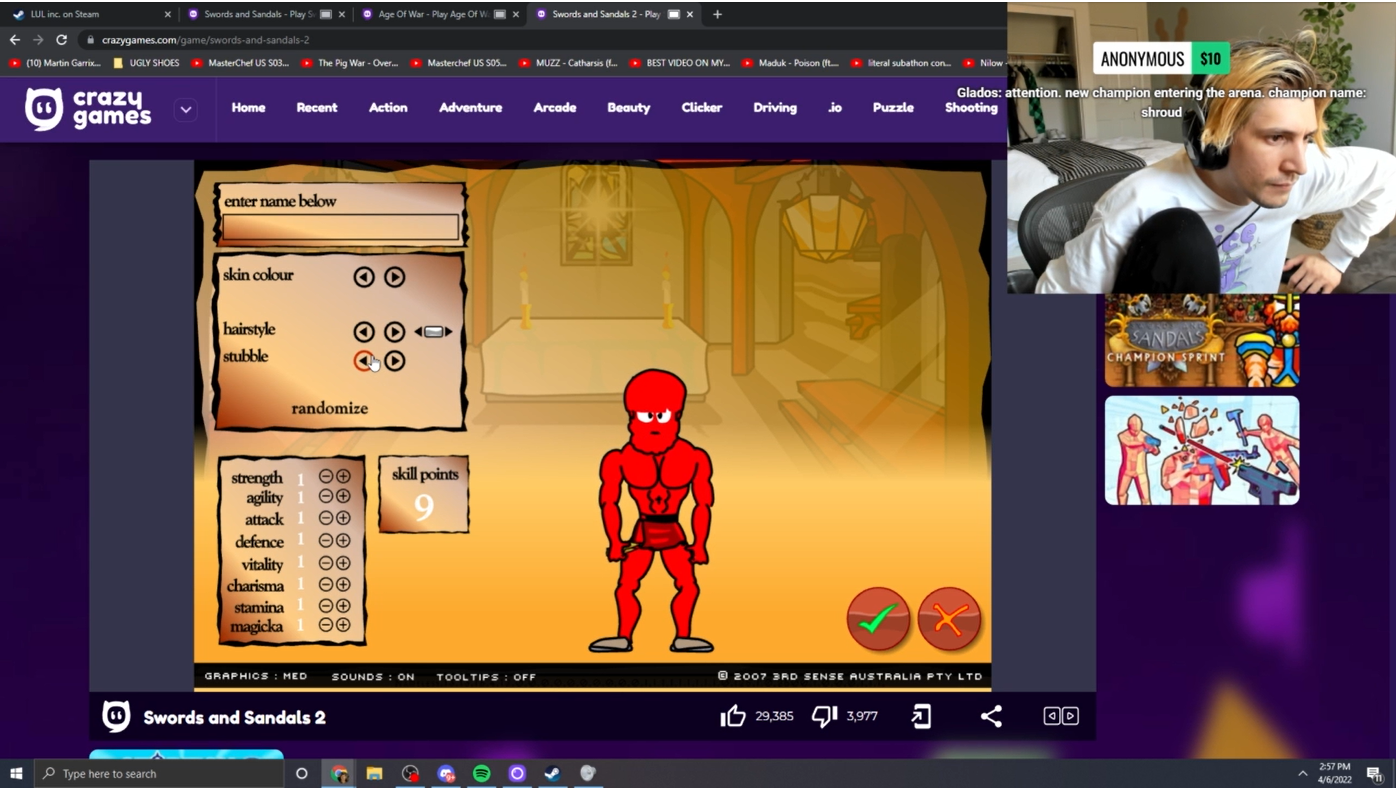The image size is (1396, 788).
Task: Click the taskbar search box
Action: pos(159,773)
